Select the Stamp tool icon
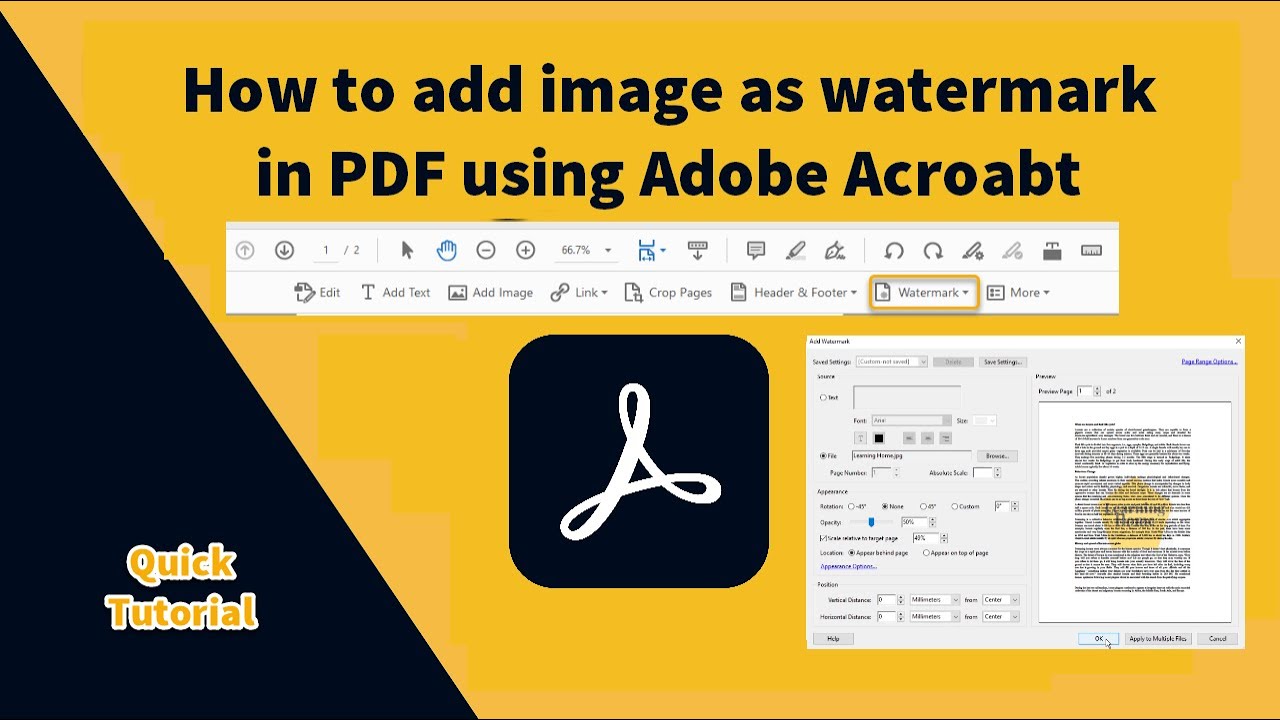The width and height of the screenshot is (1280, 720). [x=1052, y=251]
